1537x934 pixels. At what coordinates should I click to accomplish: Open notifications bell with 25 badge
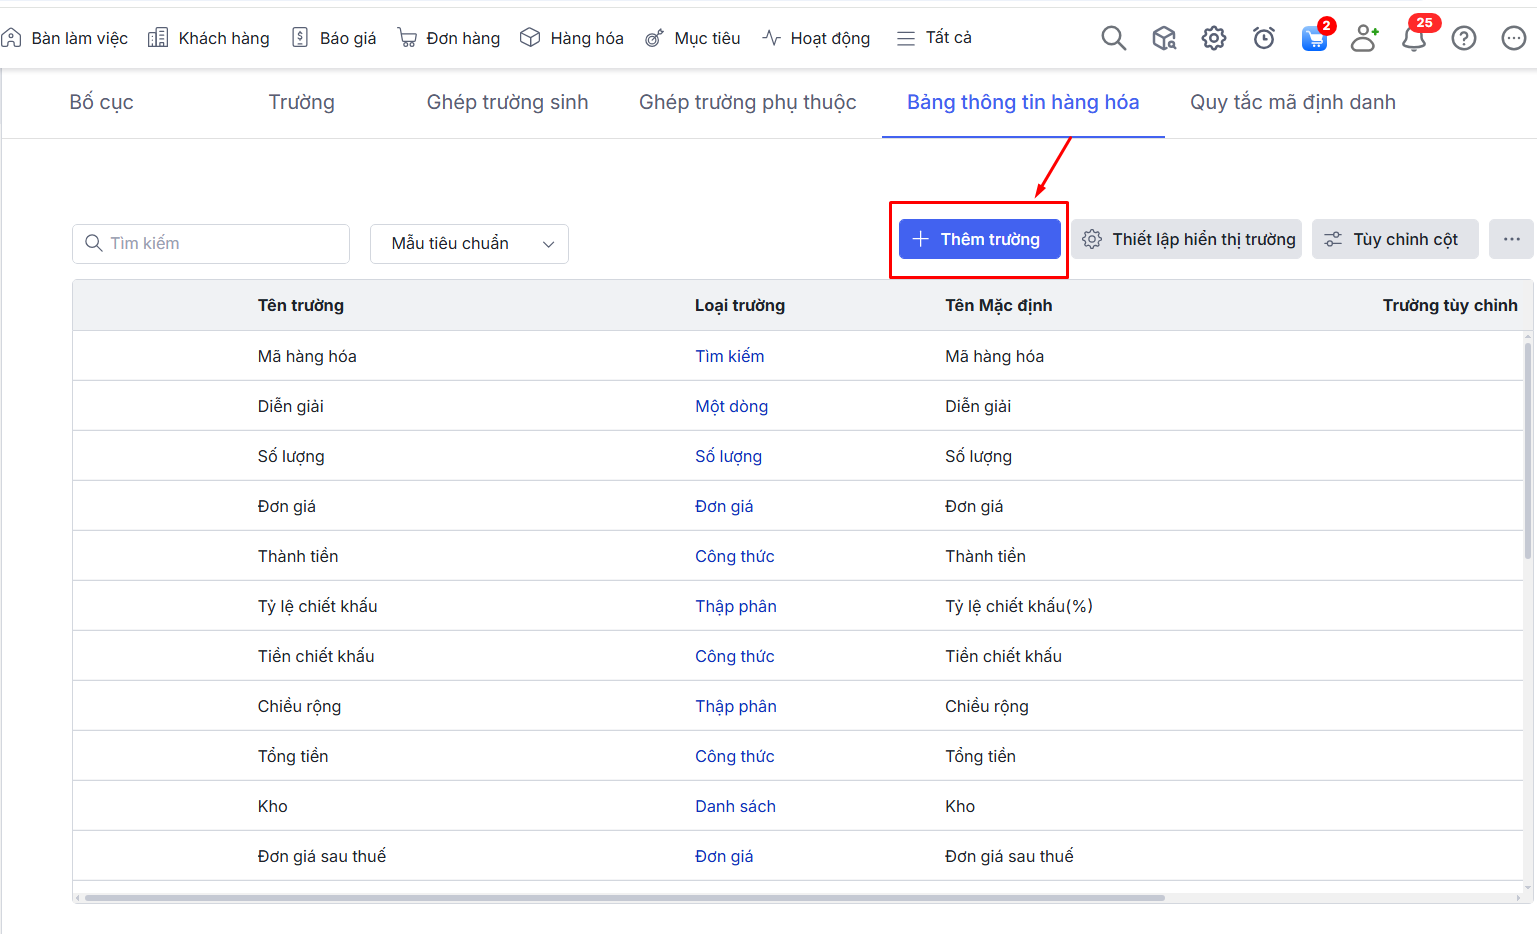1413,38
